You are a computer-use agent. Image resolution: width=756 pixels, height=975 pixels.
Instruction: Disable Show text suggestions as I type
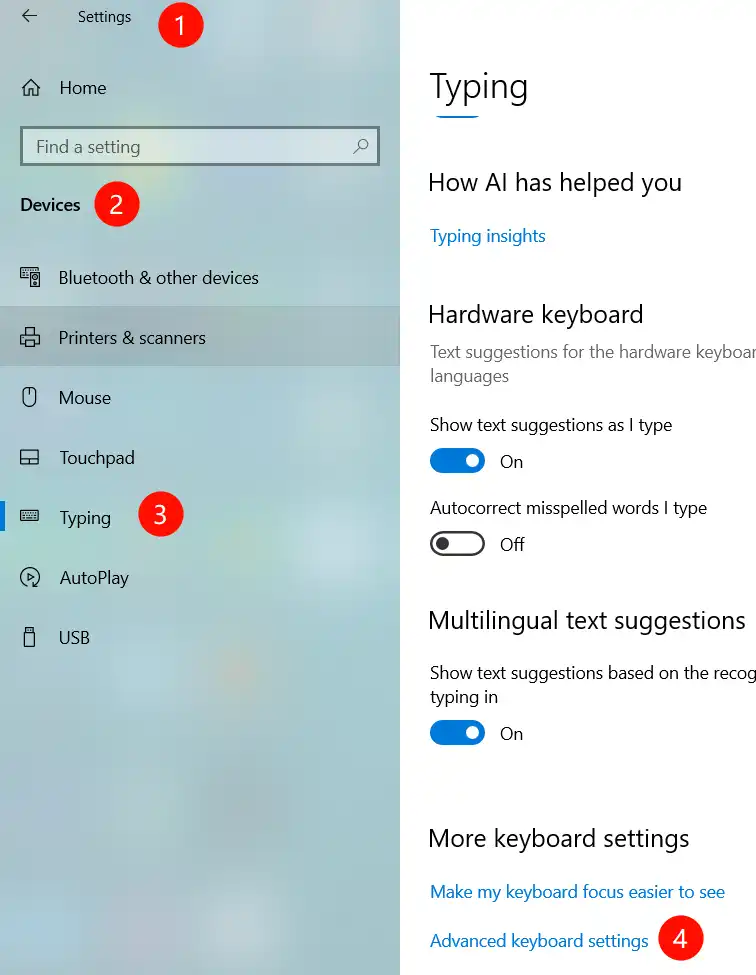457,461
